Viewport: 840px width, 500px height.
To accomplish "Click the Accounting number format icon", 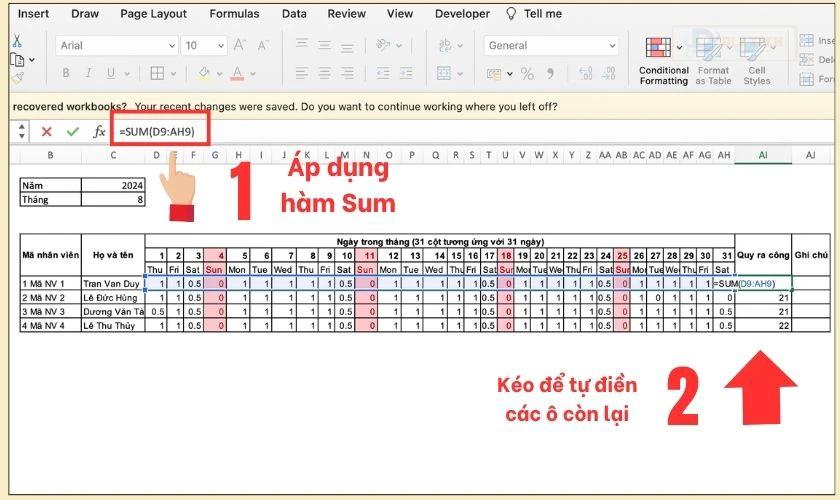I will 493,73.
